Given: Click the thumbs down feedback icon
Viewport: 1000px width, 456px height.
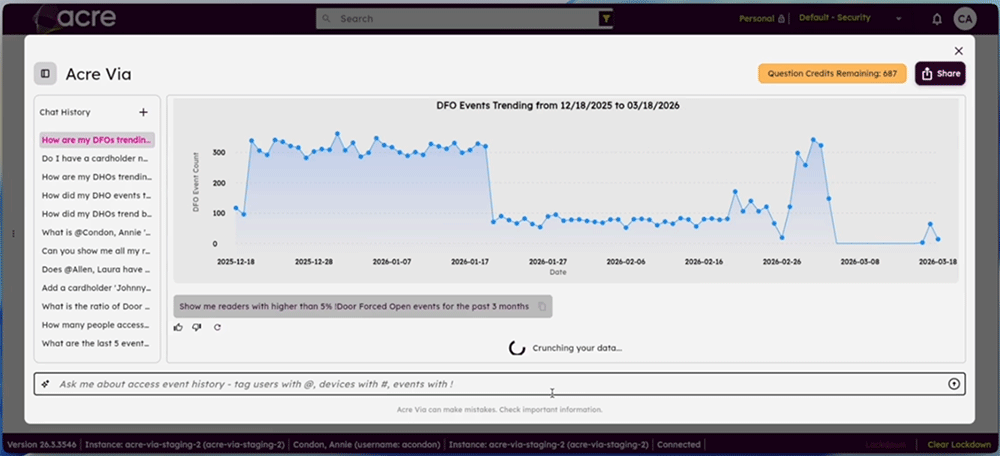Looking at the screenshot, I should click(197, 327).
